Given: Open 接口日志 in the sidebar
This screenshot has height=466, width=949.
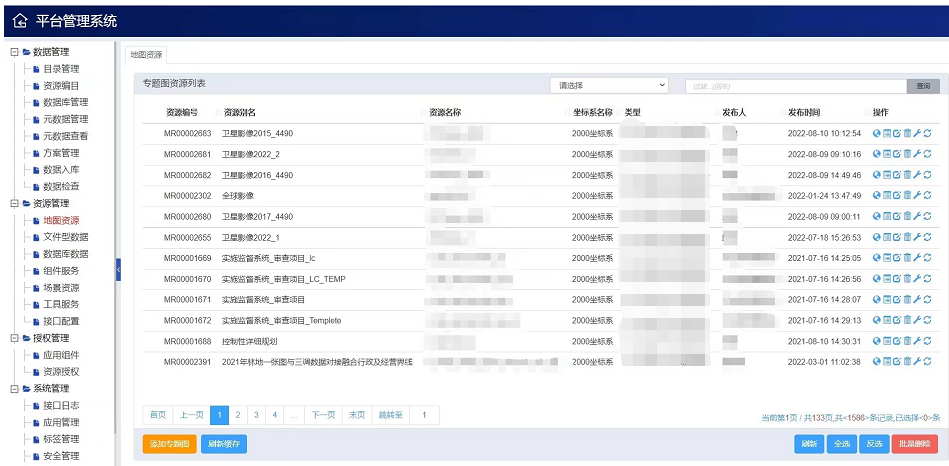Looking at the screenshot, I should pyautogui.click(x=61, y=405).
